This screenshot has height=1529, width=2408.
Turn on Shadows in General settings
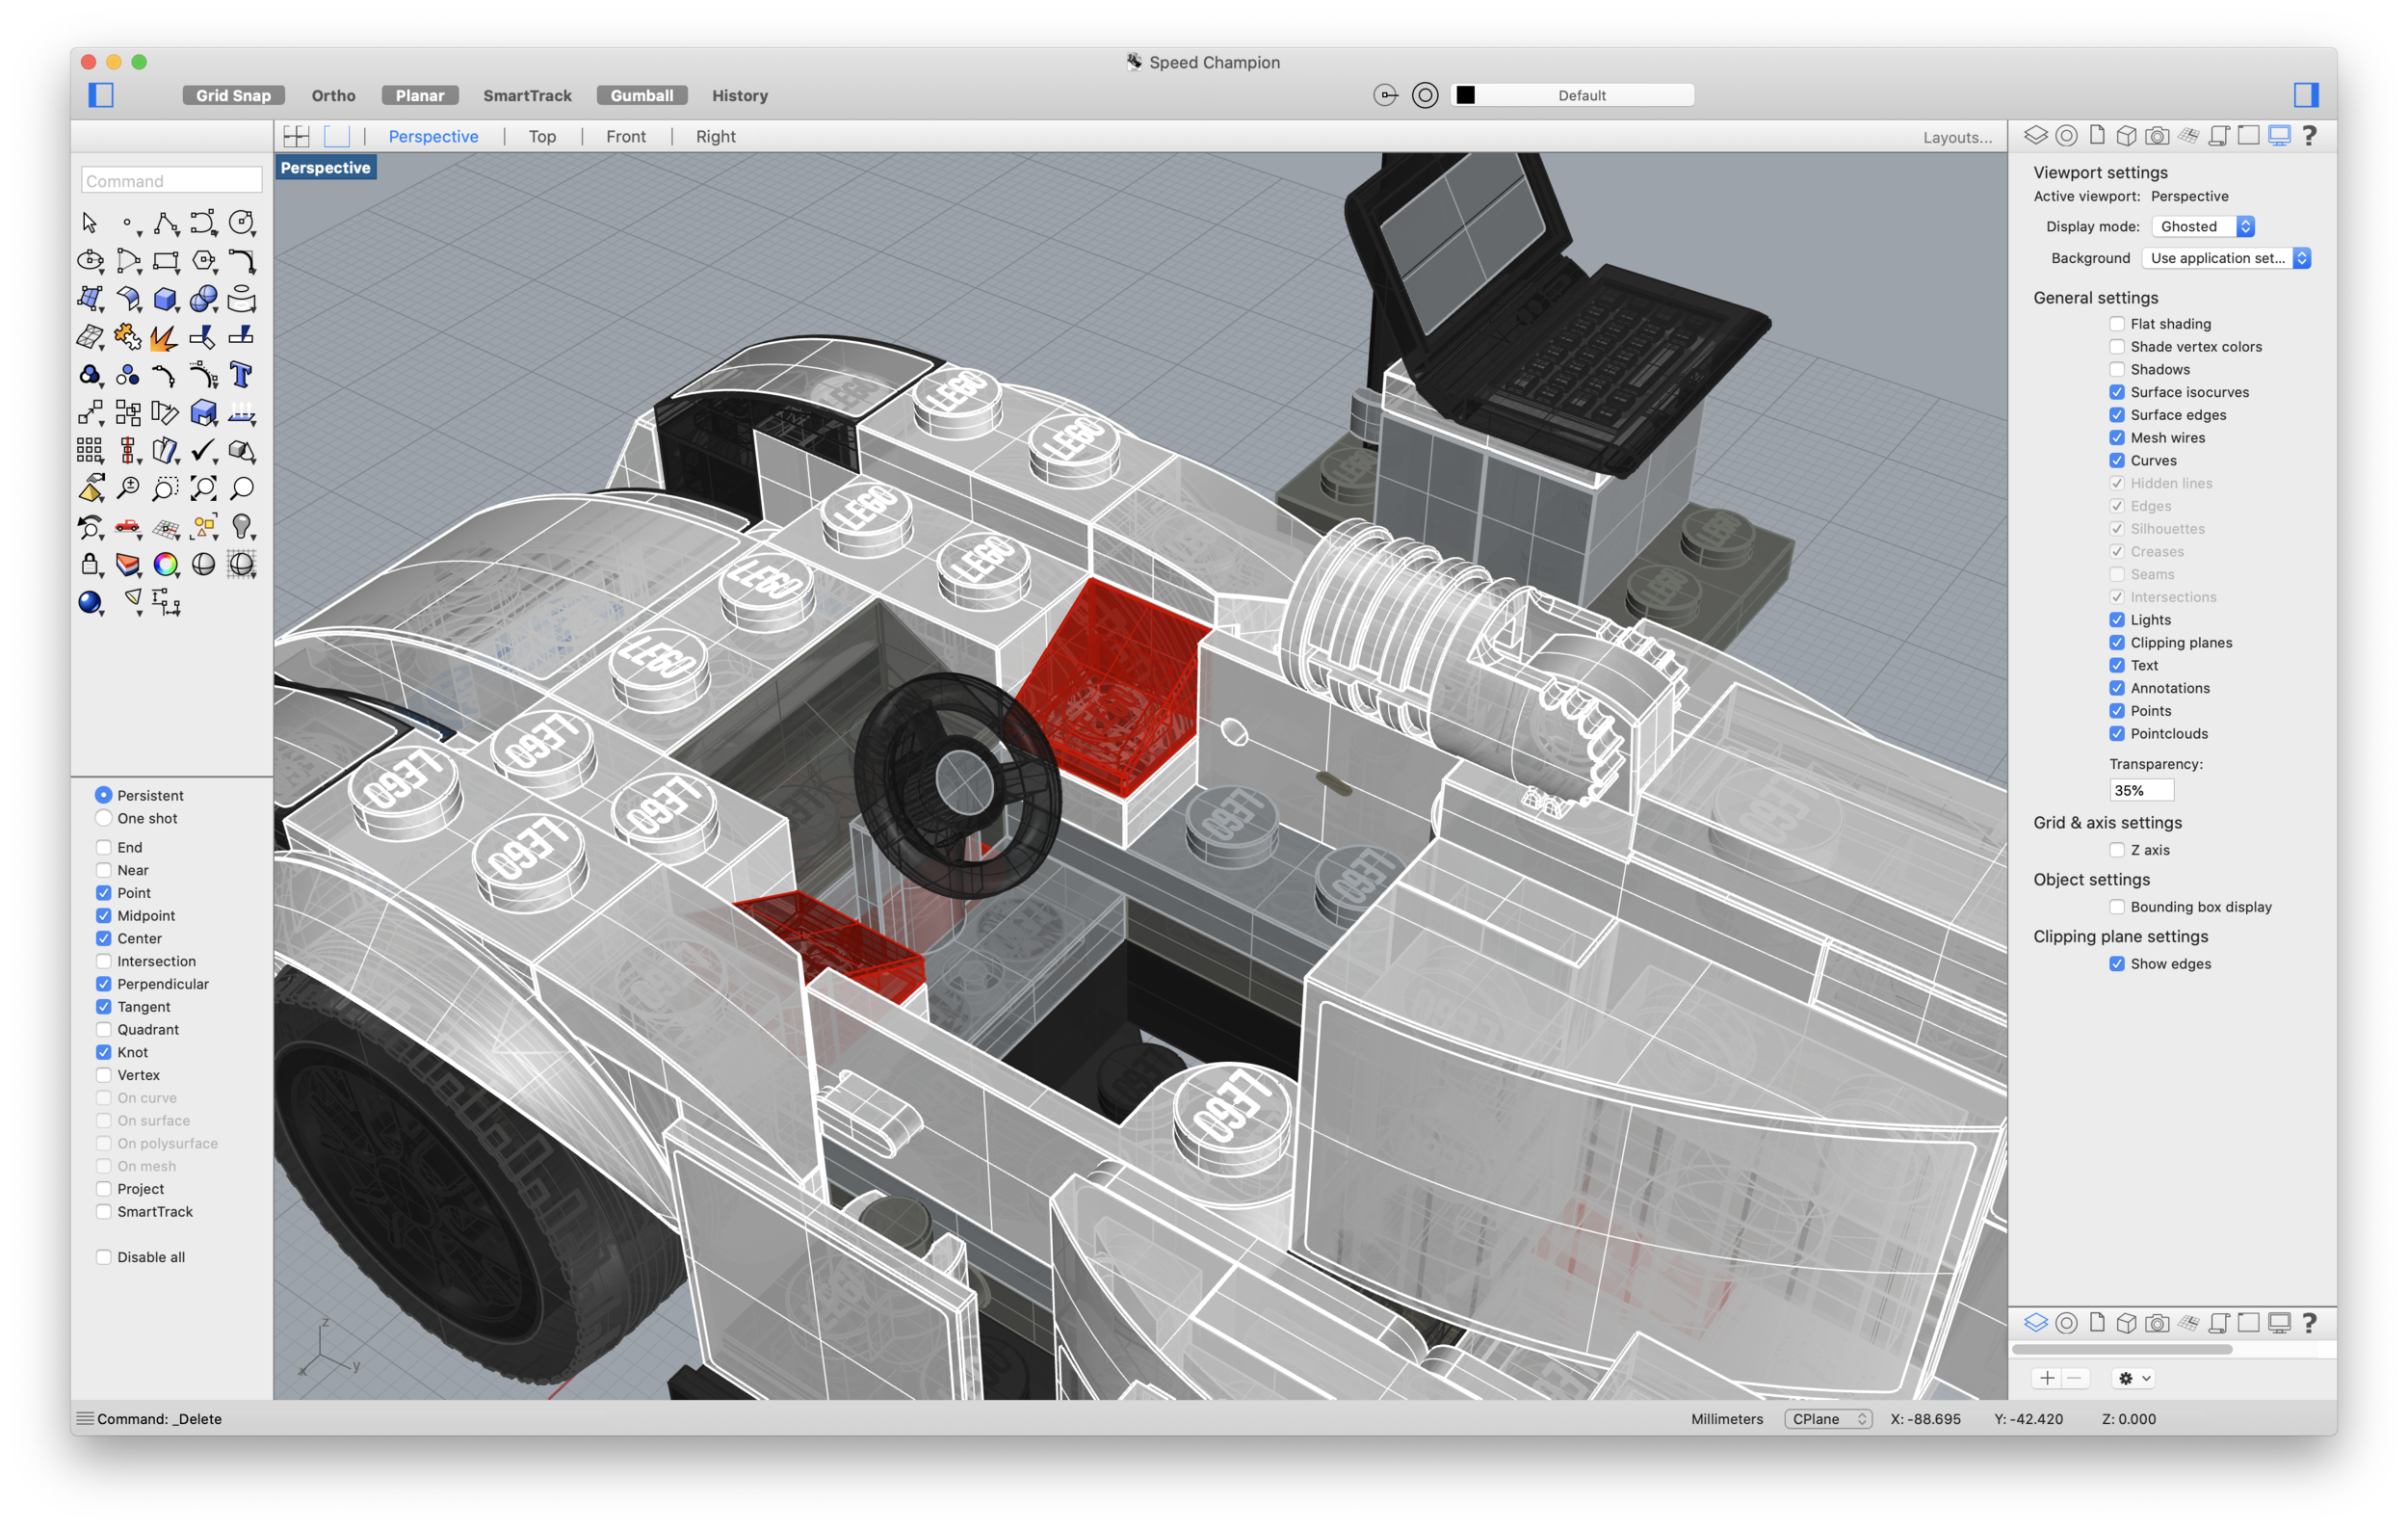(x=2117, y=369)
